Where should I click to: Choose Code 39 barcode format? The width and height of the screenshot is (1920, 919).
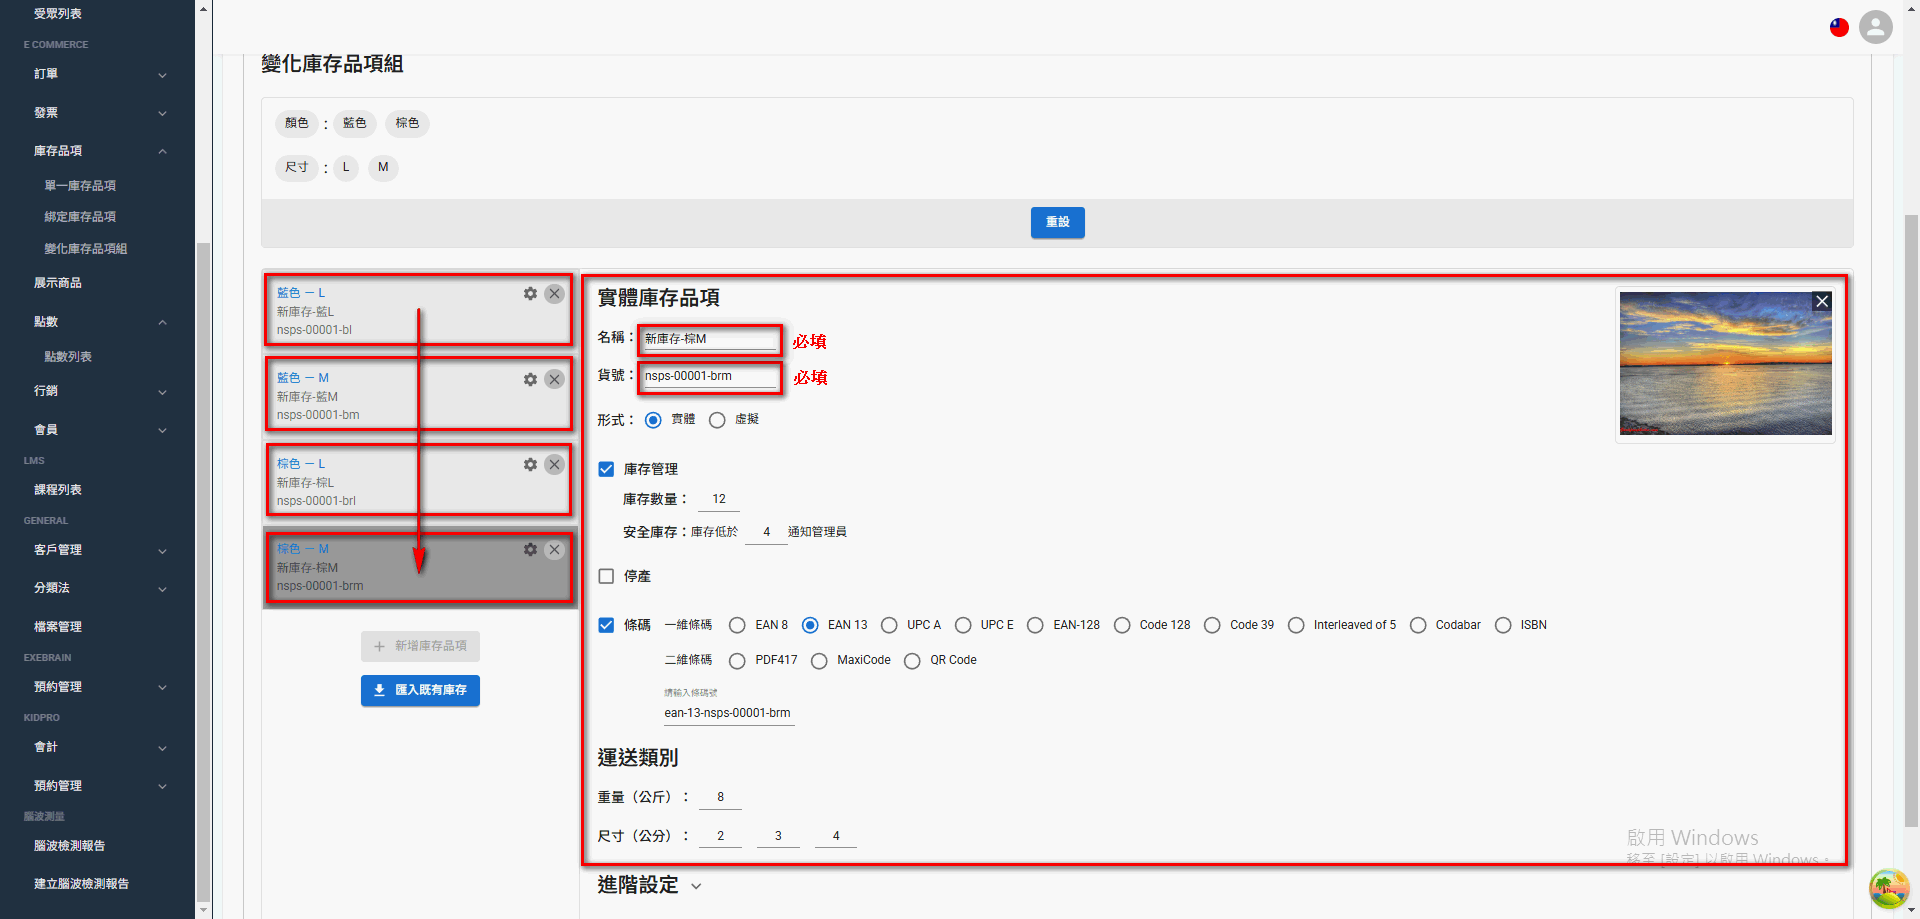[x=1212, y=625]
